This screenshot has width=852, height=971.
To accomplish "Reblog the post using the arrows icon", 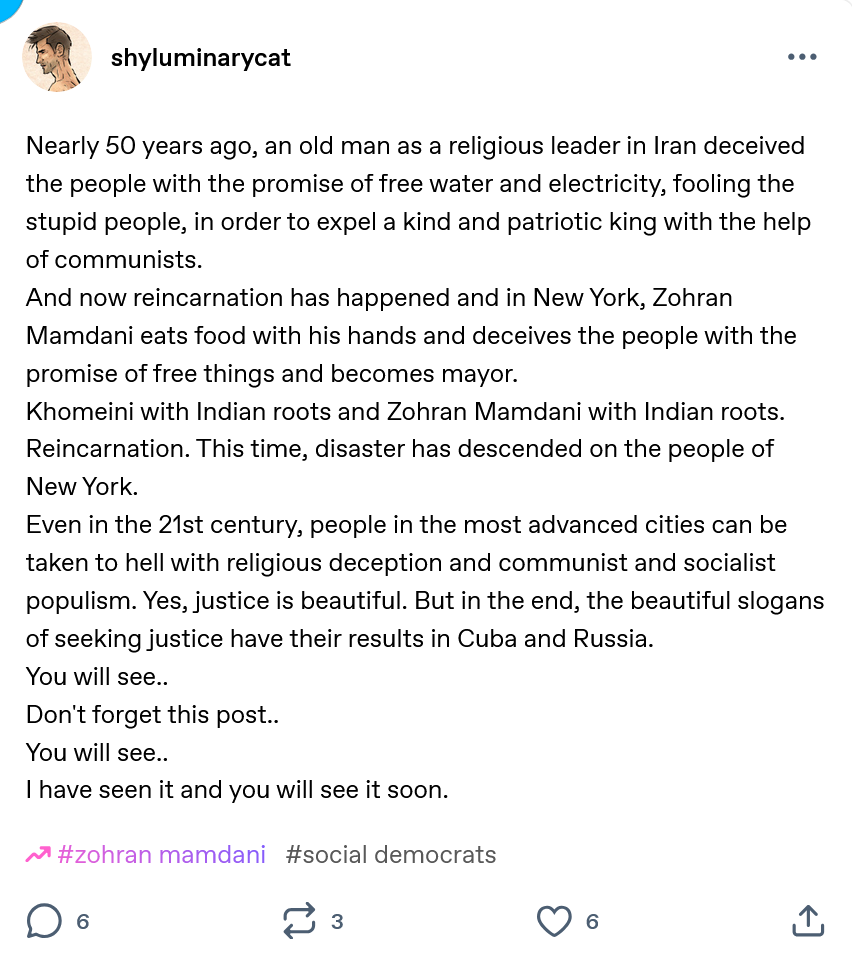I will tap(300, 921).
